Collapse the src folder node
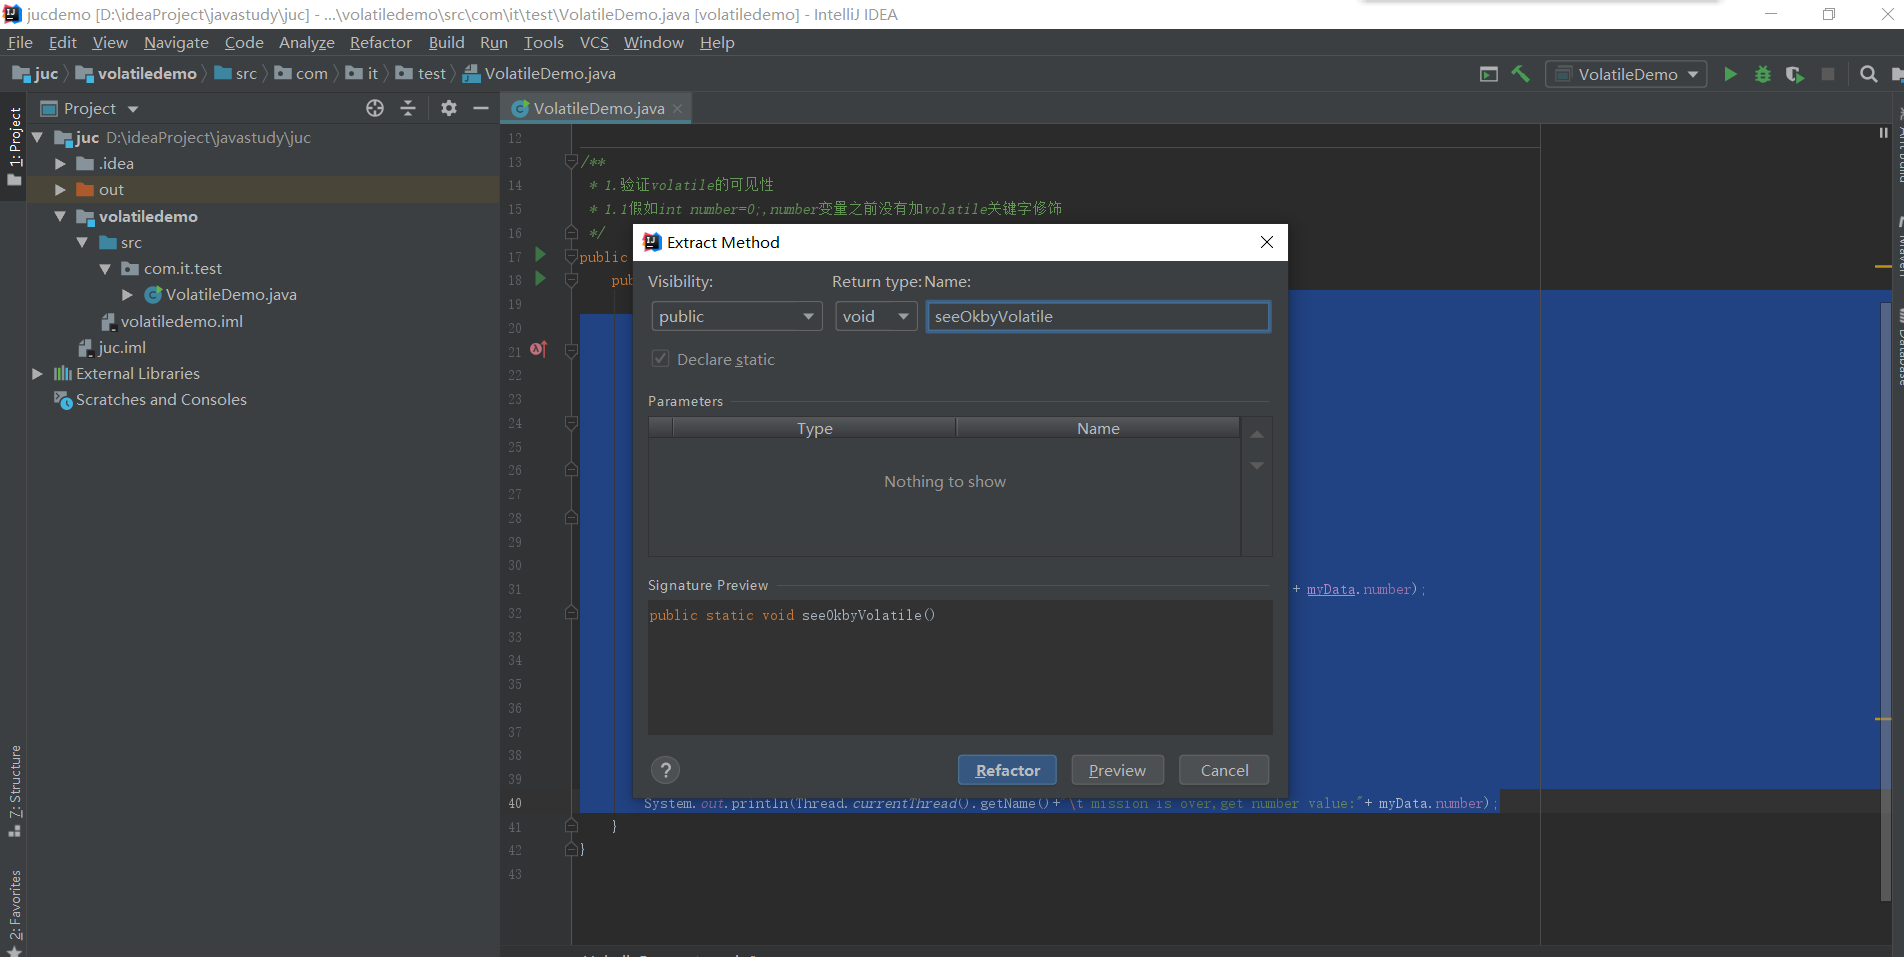Viewport: 1904px width, 957px height. (83, 242)
